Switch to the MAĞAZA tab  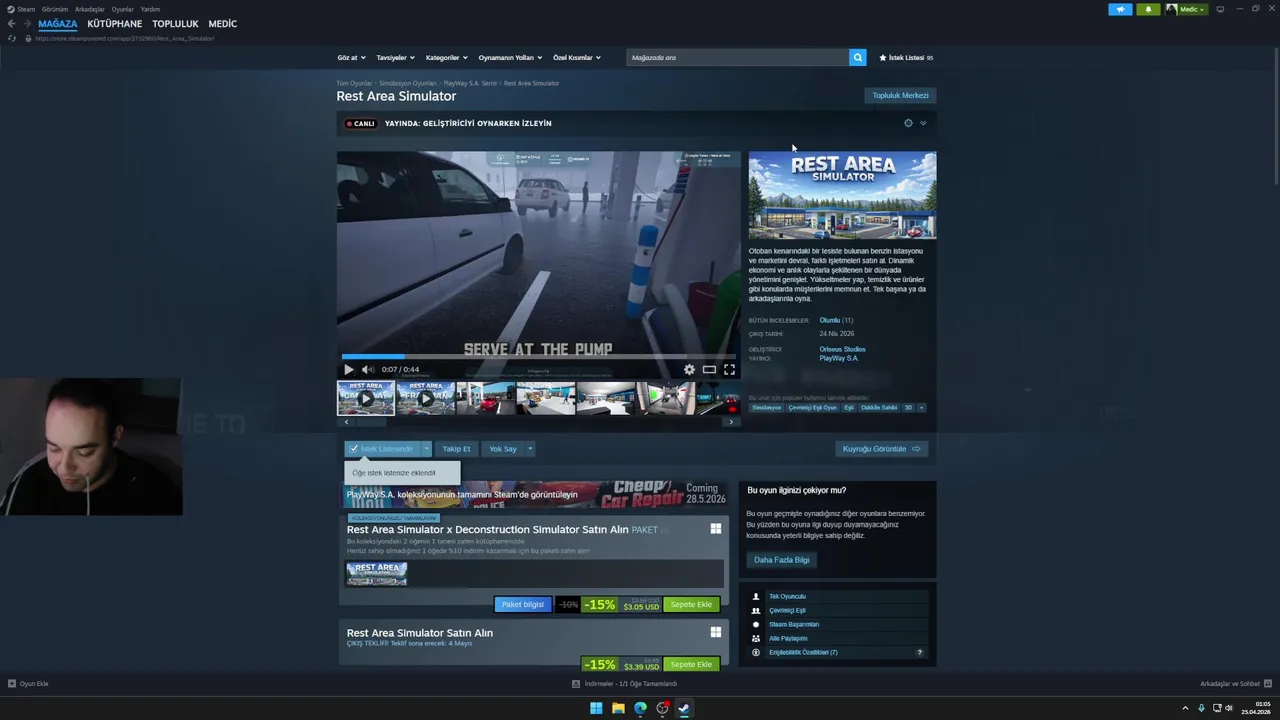click(x=58, y=24)
